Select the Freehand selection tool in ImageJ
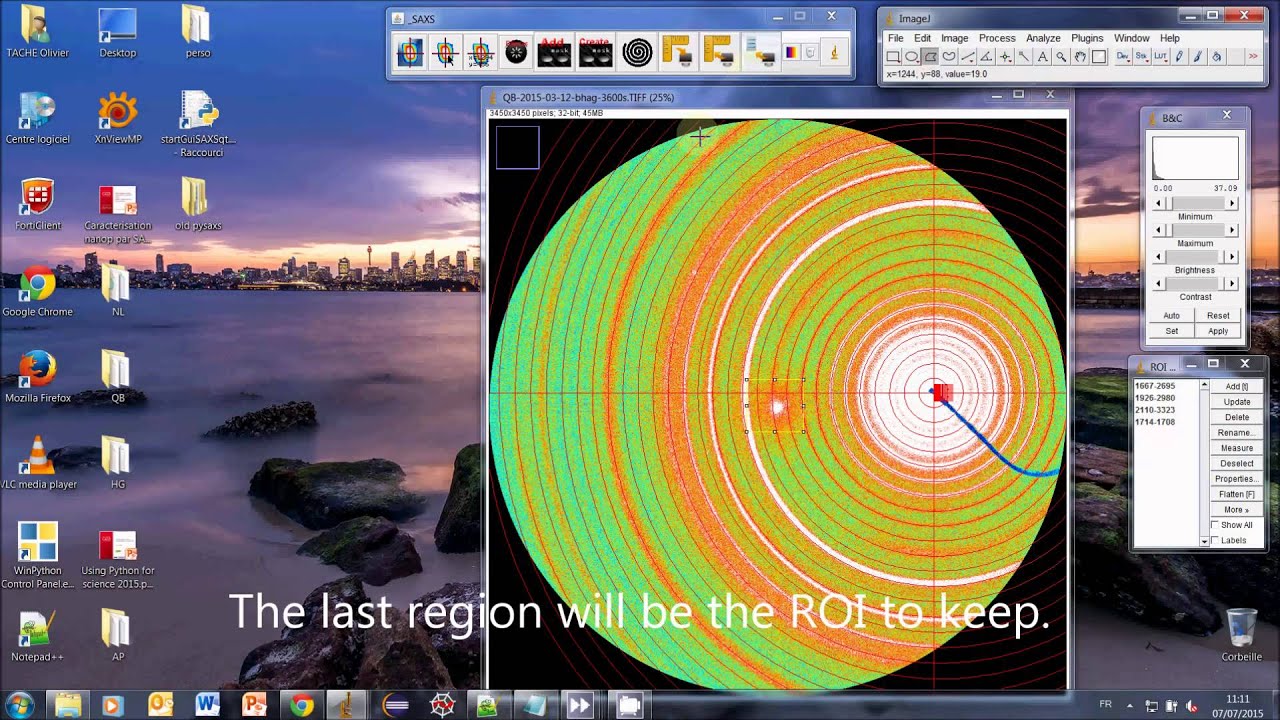This screenshot has height=720, width=1280. (x=949, y=57)
